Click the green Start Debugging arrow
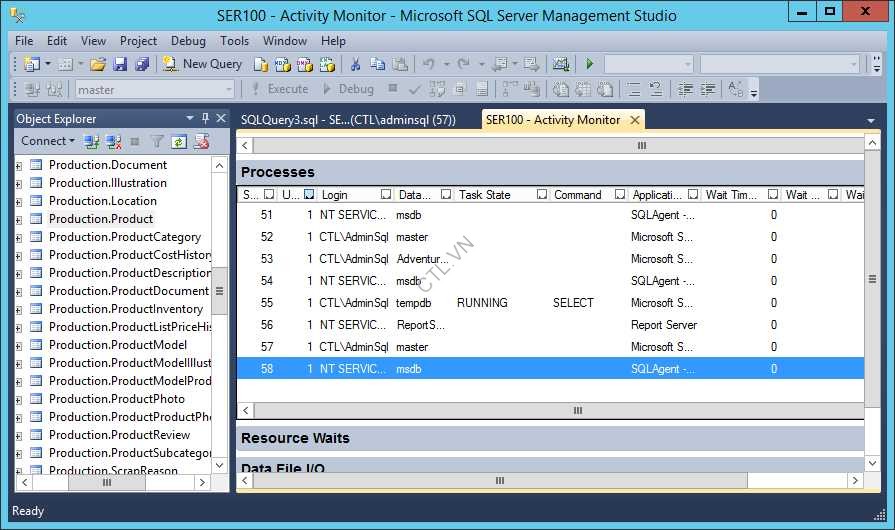Image resolution: width=895 pixels, height=530 pixels. pyautogui.click(x=590, y=64)
